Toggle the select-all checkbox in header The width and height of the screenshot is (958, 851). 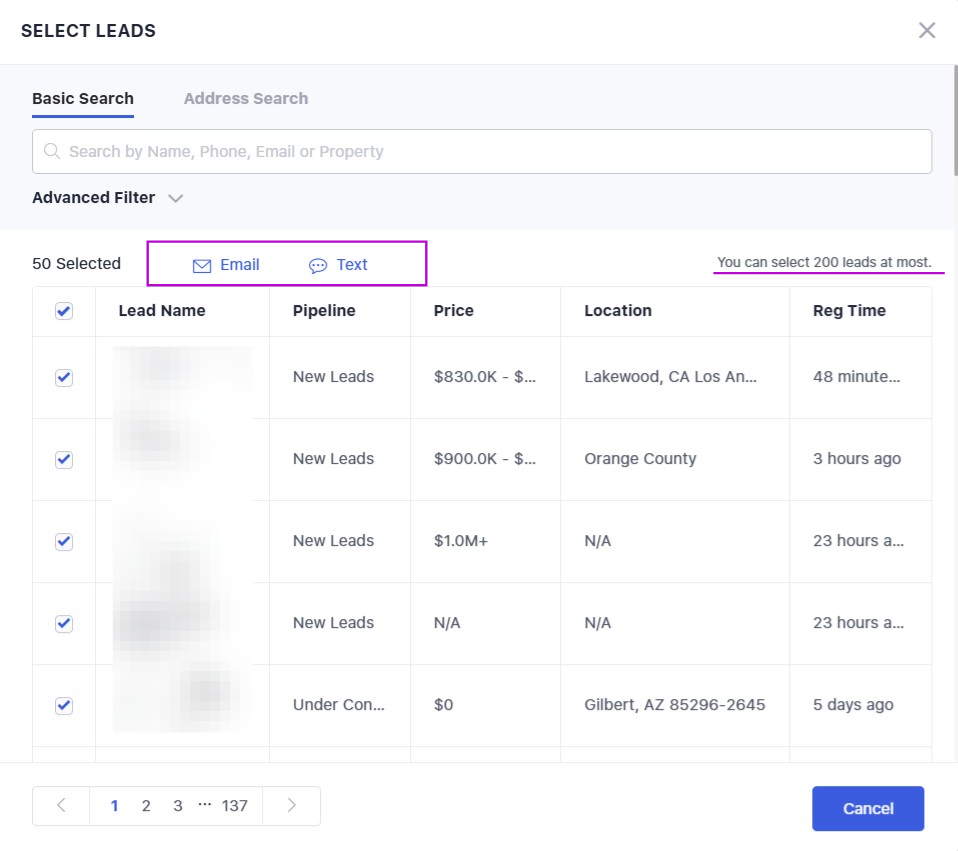coord(64,311)
